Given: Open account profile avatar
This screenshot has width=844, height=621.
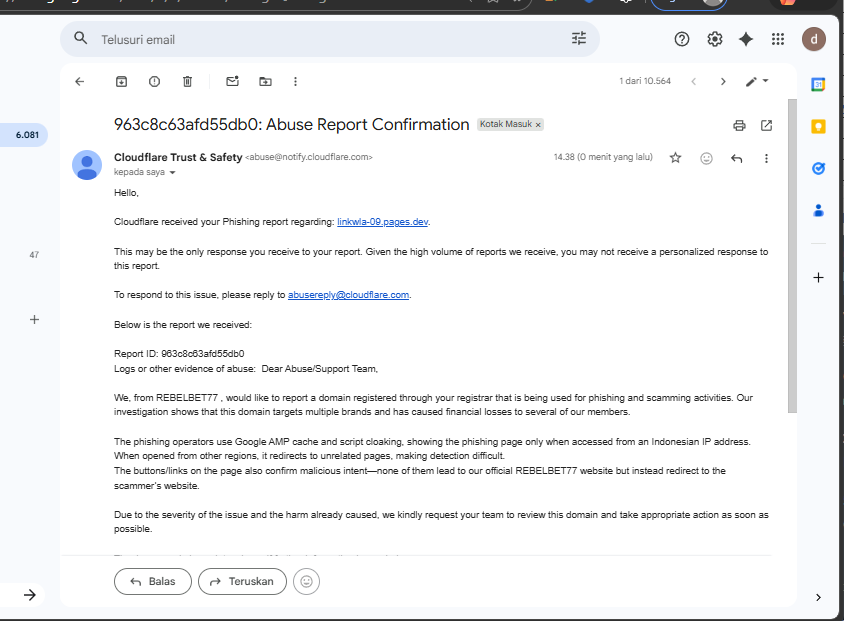Looking at the screenshot, I should point(814,39).
